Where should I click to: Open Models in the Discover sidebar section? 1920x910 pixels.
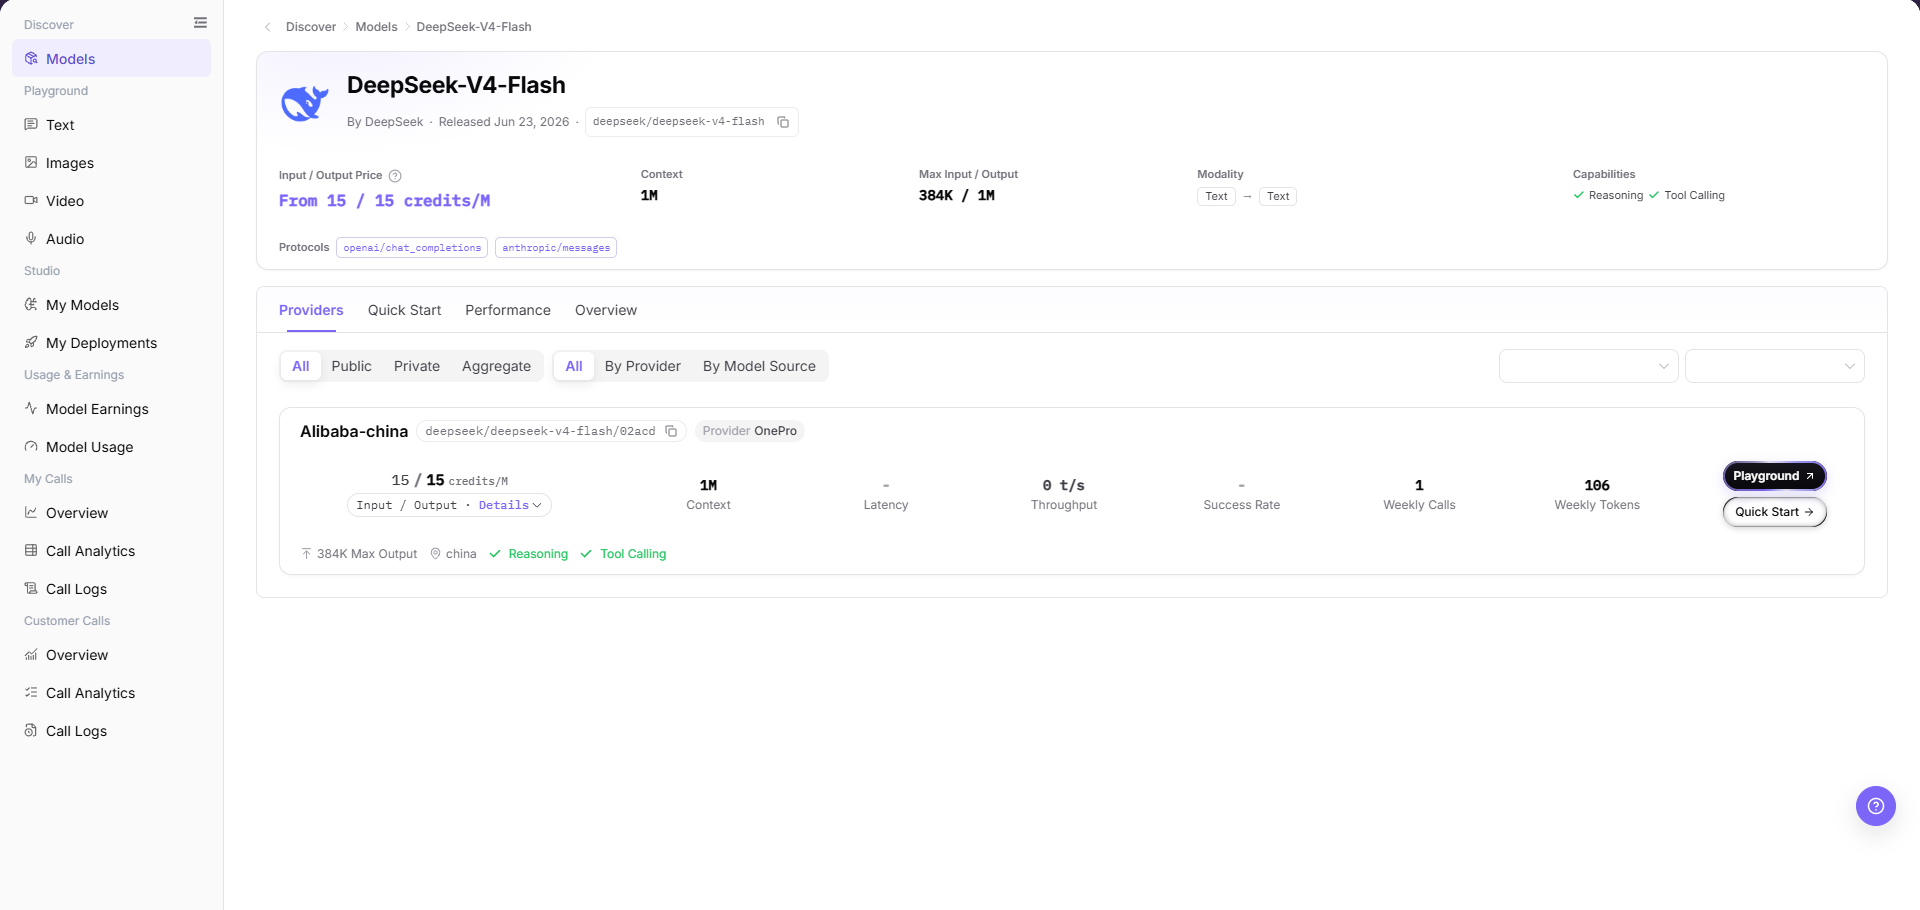(111, 59)
